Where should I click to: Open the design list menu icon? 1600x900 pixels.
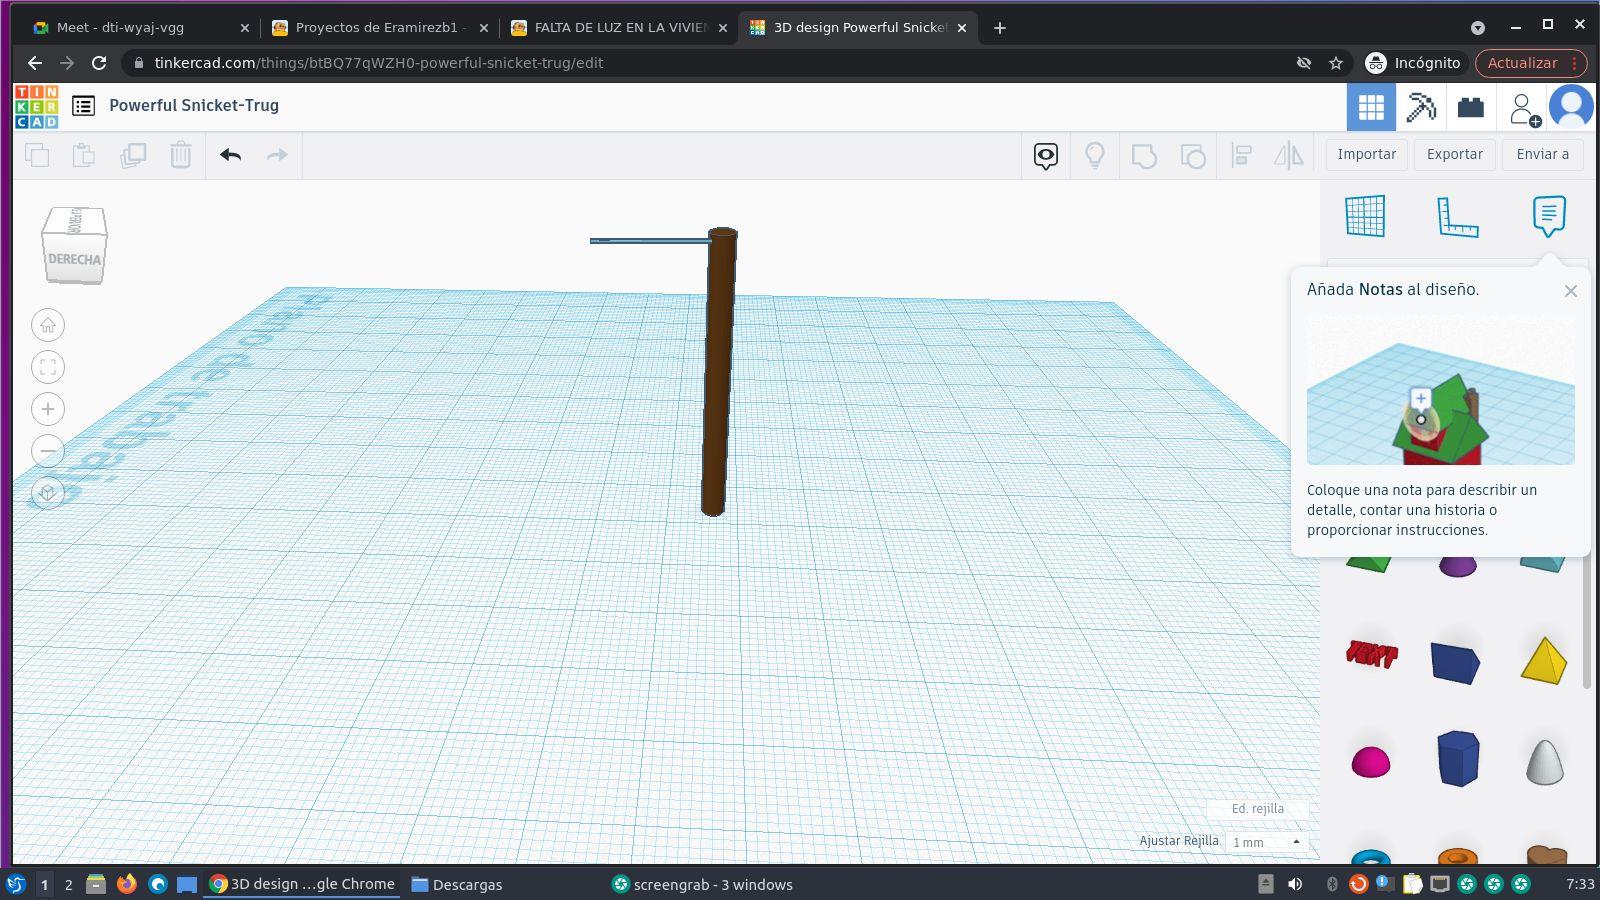84,106
